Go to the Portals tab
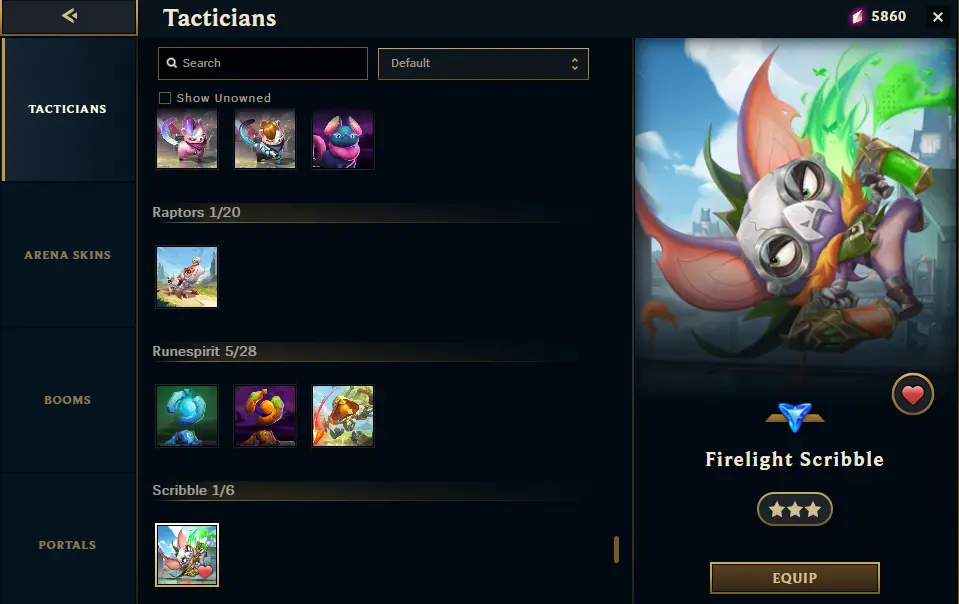This screenshot has width=959, height=604. pos(67,545)
